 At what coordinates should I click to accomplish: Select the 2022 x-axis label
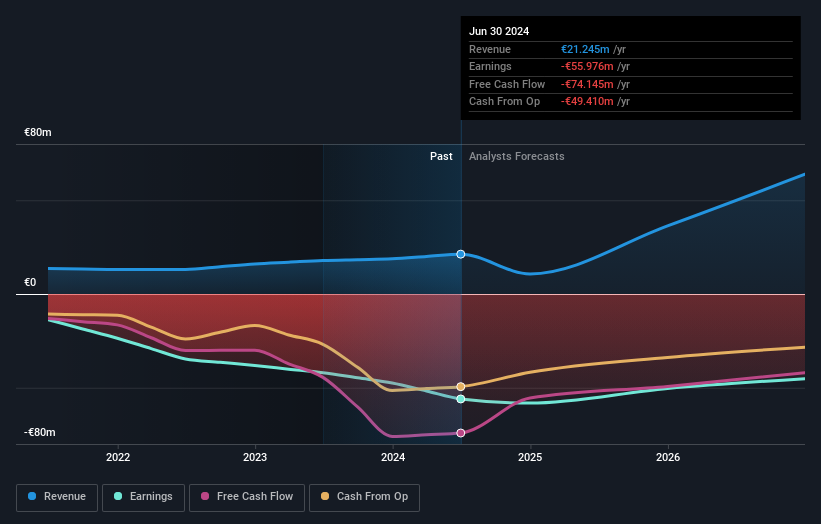pyautogui.click(x=118, y=457)
